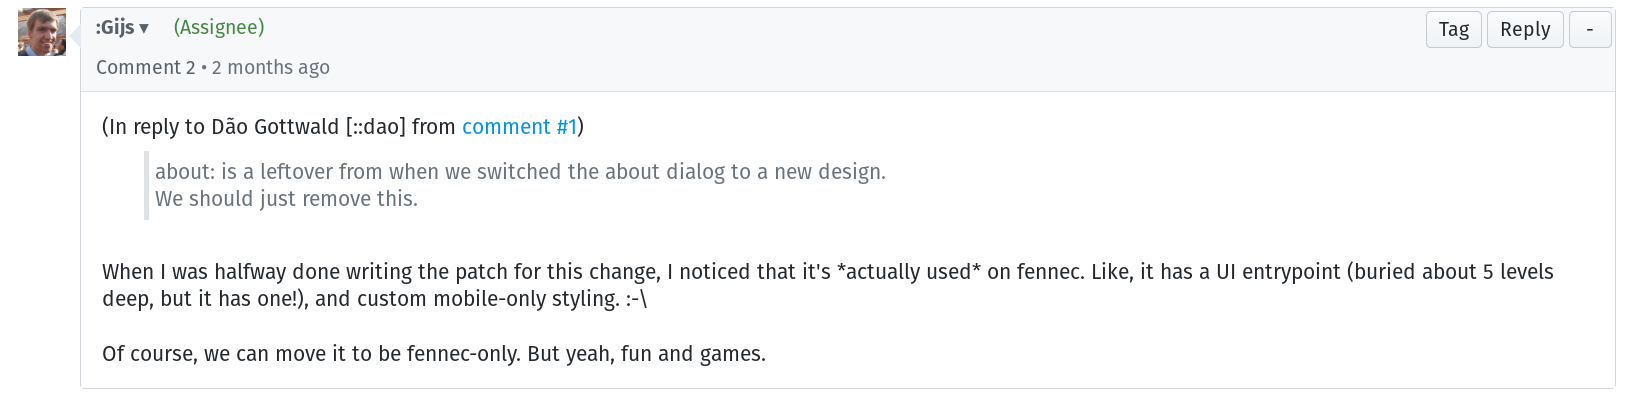Click the quoted "about: is a leftover" line
Viewport: 1631px width, 402px height.
pos(520,172)
